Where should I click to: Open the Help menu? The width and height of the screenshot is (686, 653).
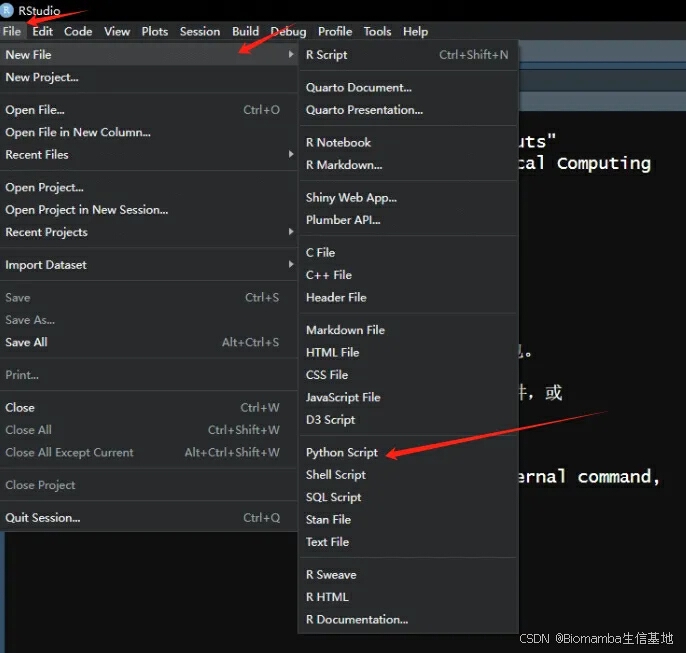pos(415,31)
